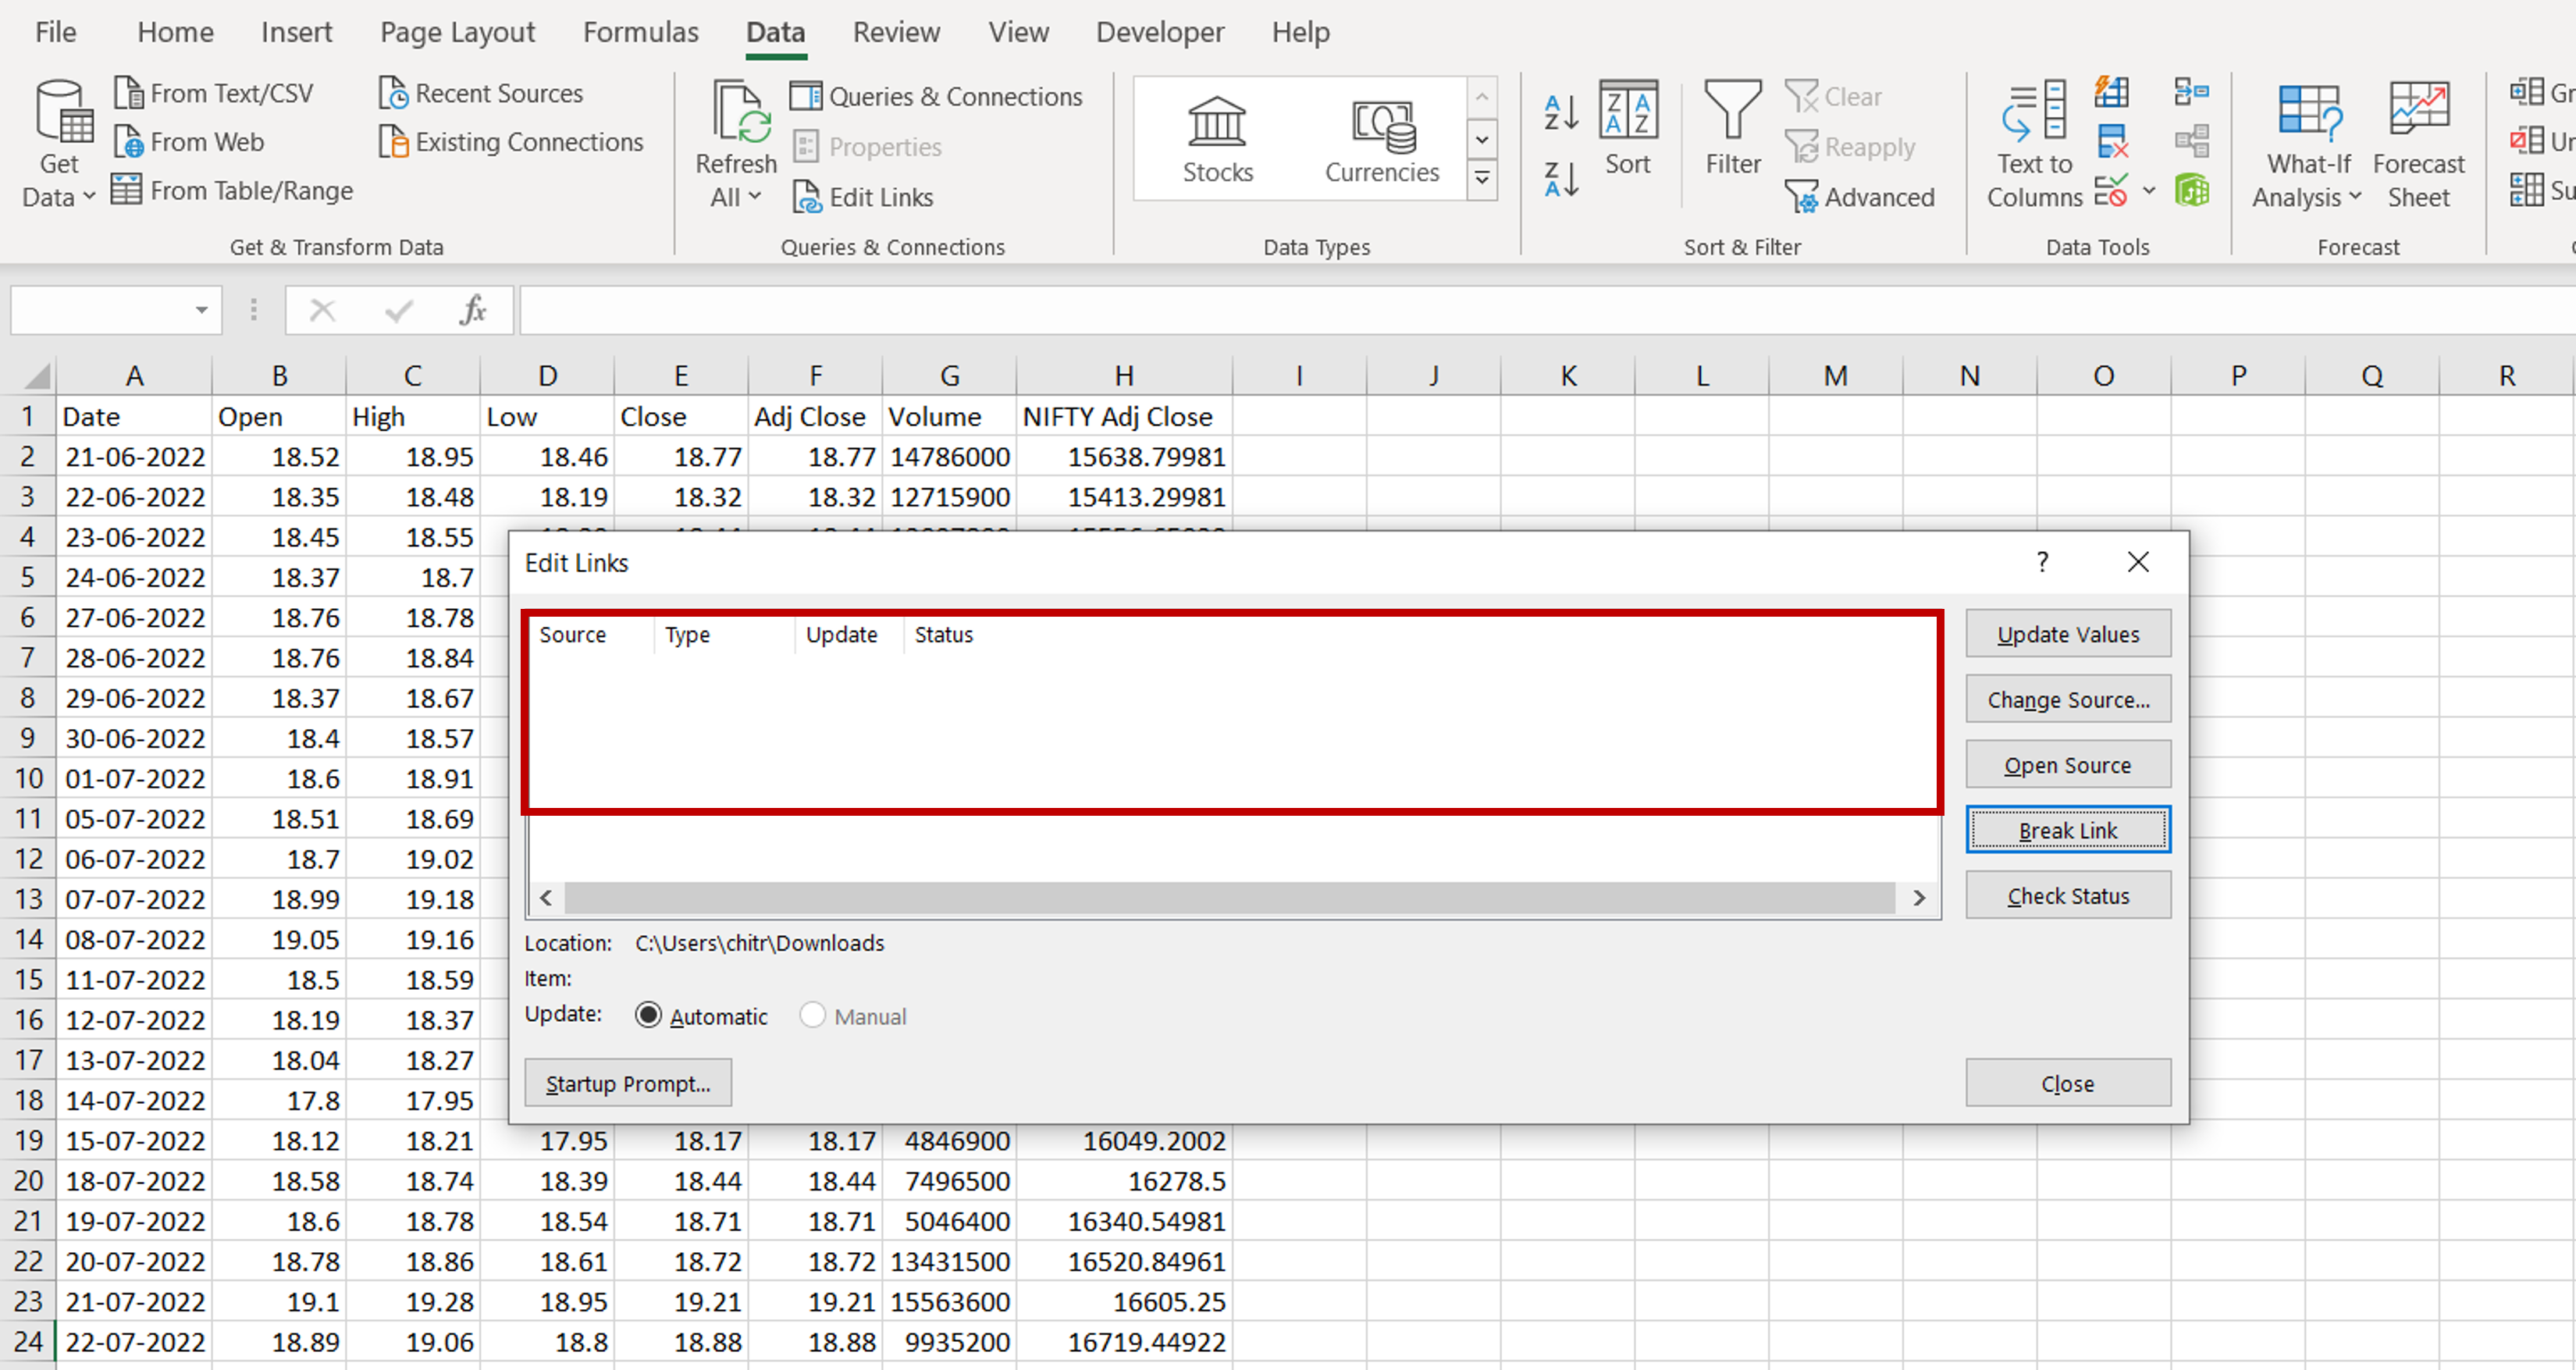Click Properties in Queries group
The height and width of the screenshot is (1370, 2576).
868,147
